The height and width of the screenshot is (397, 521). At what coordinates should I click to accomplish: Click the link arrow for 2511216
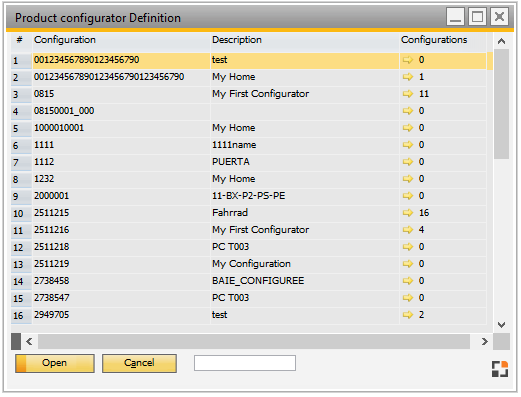(x=407, y=230)
